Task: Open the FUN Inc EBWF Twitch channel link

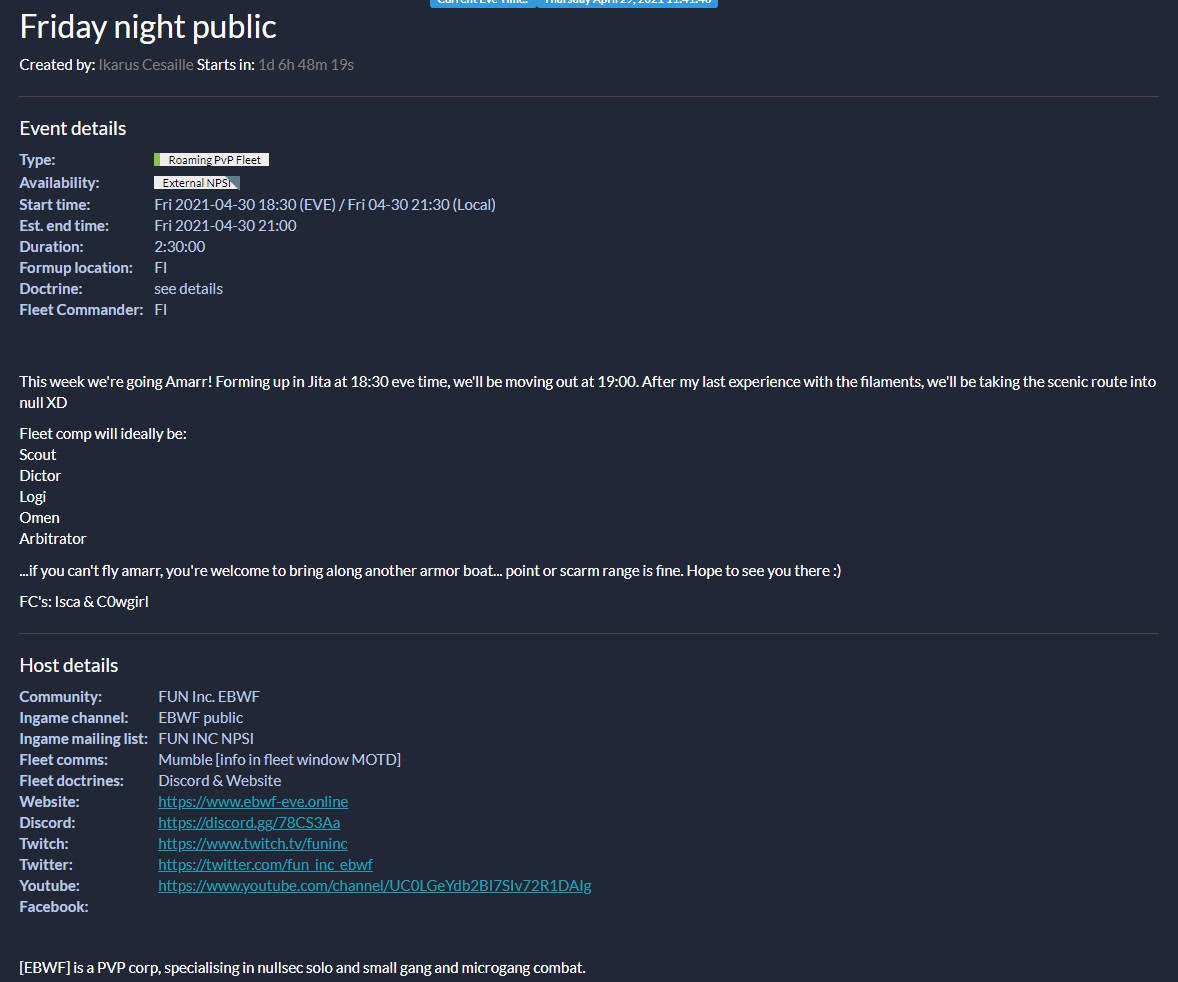Action: [252, 843]
